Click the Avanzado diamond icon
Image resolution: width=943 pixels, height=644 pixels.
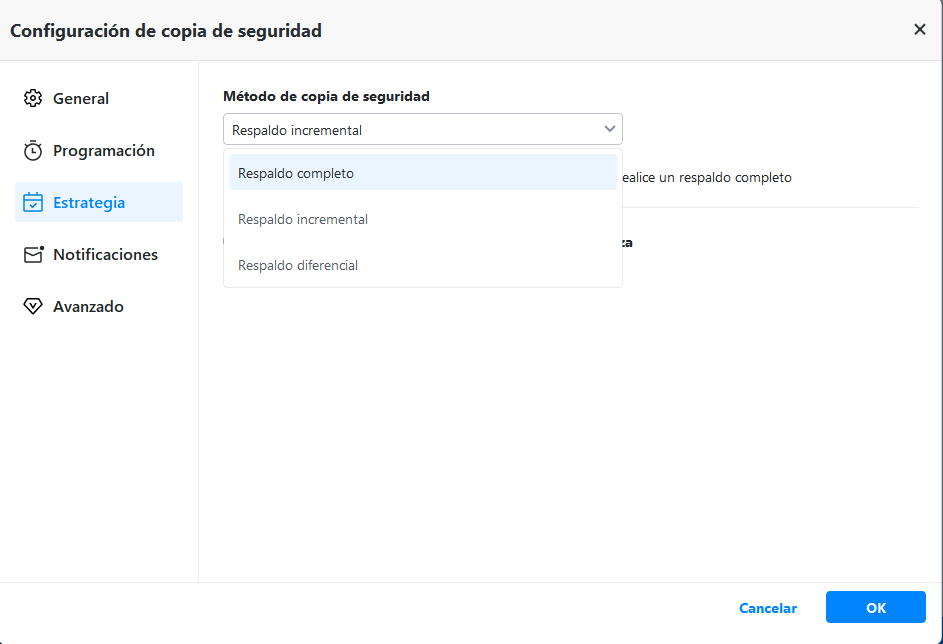click(33, 307)
